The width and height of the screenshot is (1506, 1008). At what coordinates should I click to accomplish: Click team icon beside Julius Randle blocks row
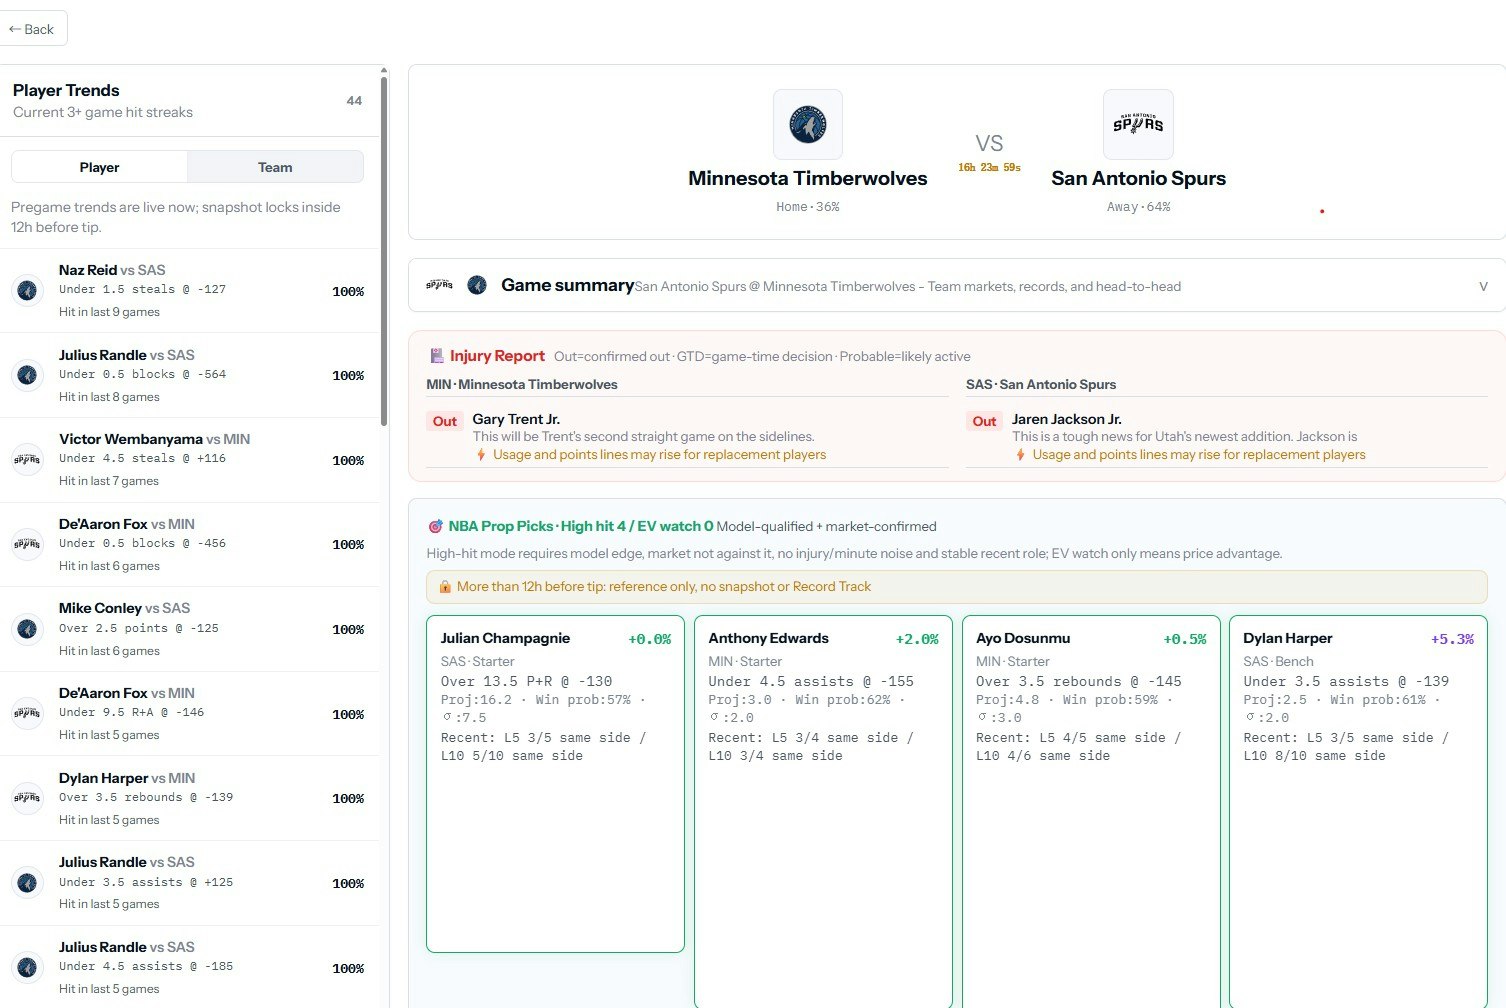coord(27,375)
